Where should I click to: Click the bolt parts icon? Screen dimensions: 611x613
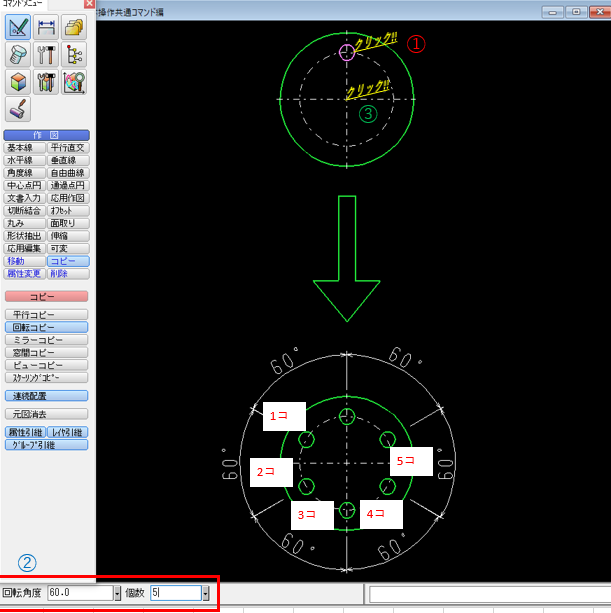point(19,55)
